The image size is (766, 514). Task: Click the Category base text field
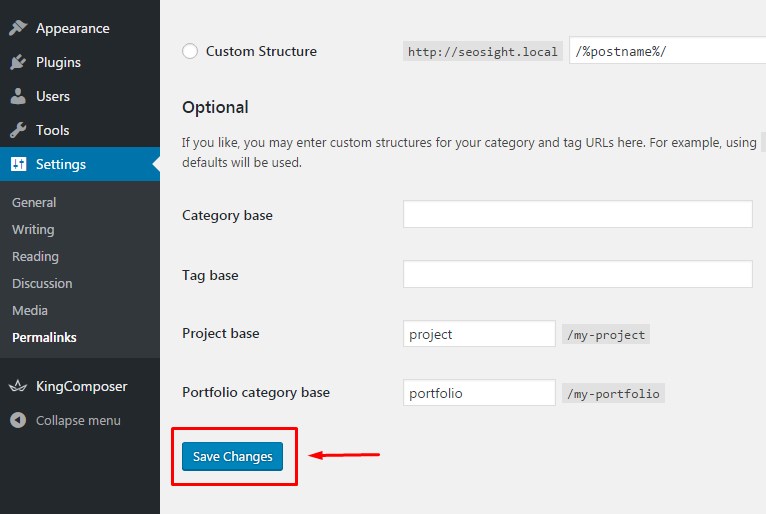(x=577, y=214)
